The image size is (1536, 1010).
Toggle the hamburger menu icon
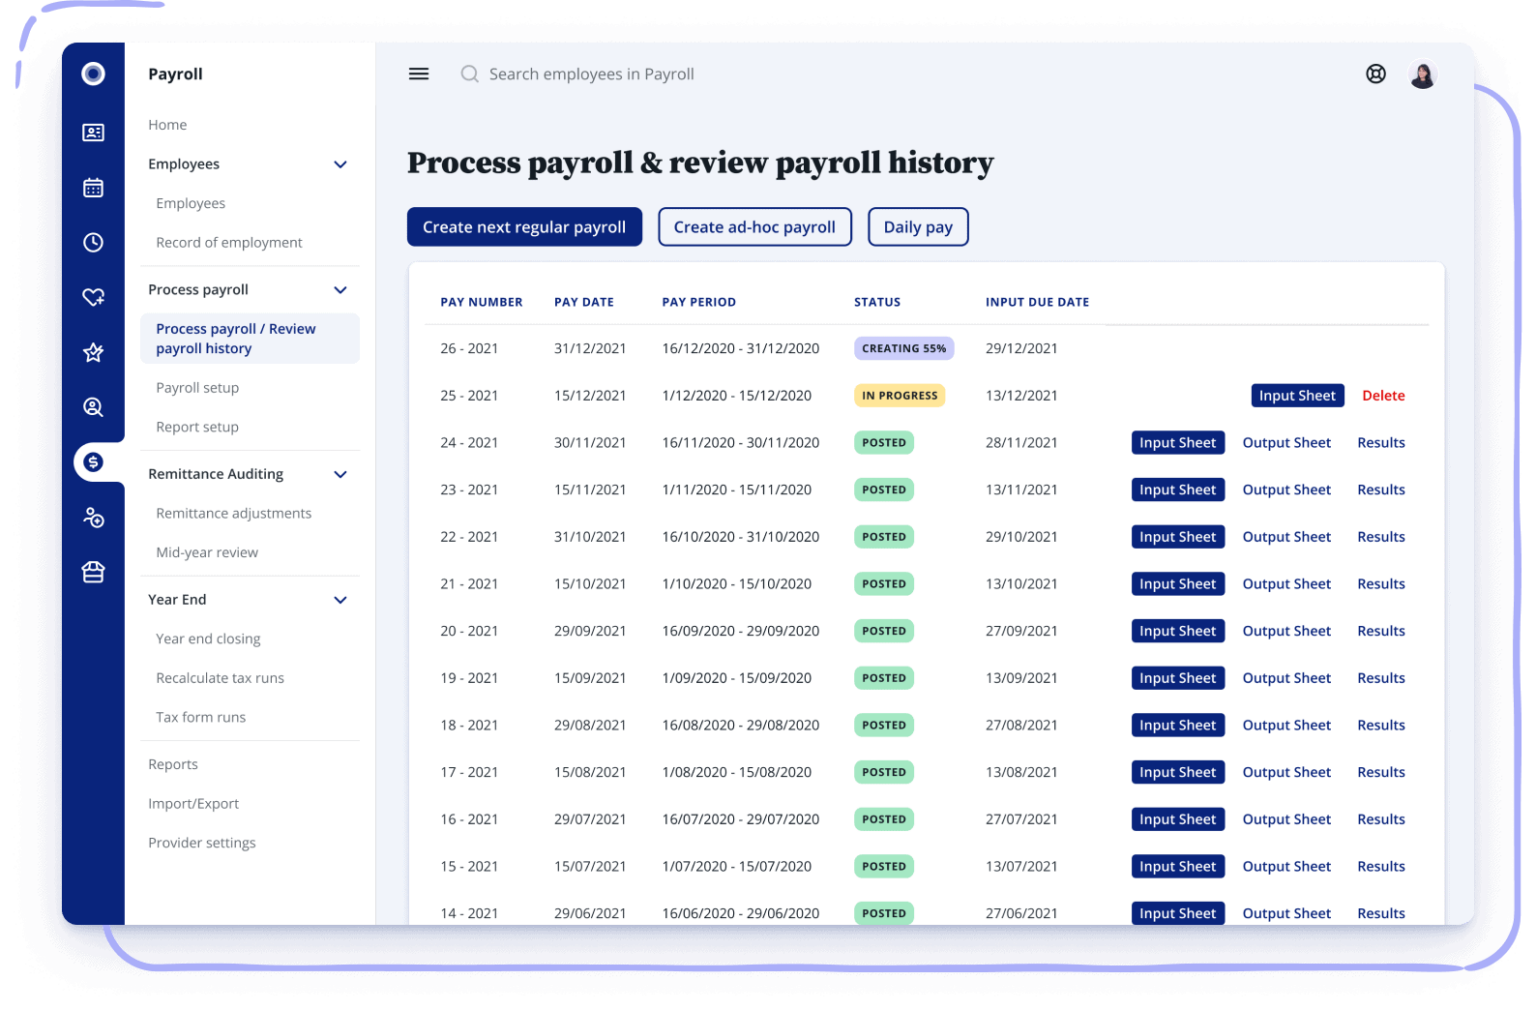(x=419, y=74)
